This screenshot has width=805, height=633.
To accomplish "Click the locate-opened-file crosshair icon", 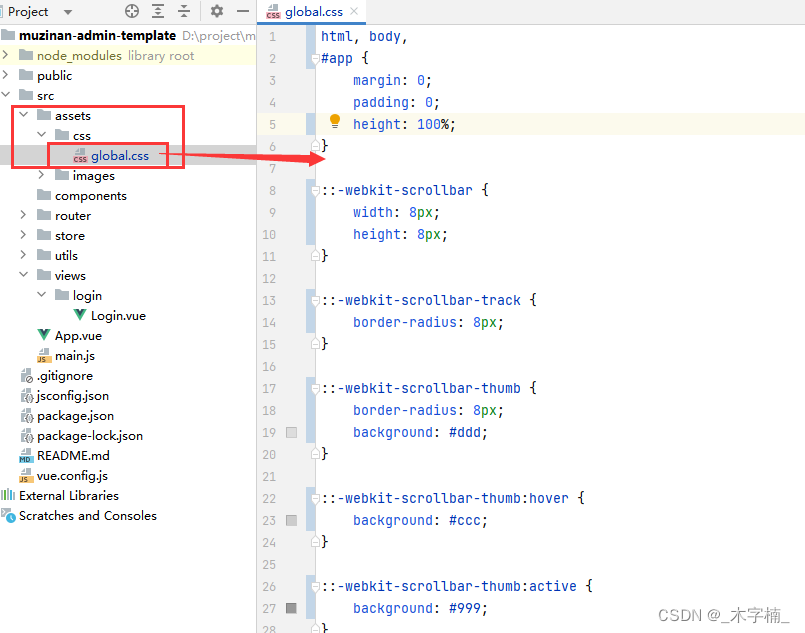I will [x=132, y=11].
